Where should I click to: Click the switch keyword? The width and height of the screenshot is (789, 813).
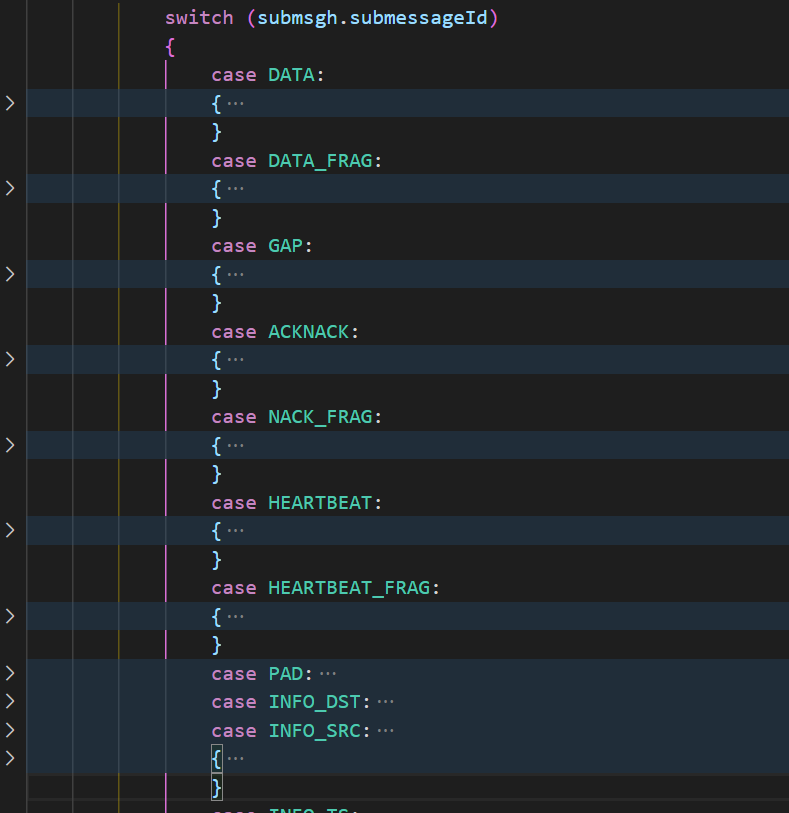coord(200,18)
